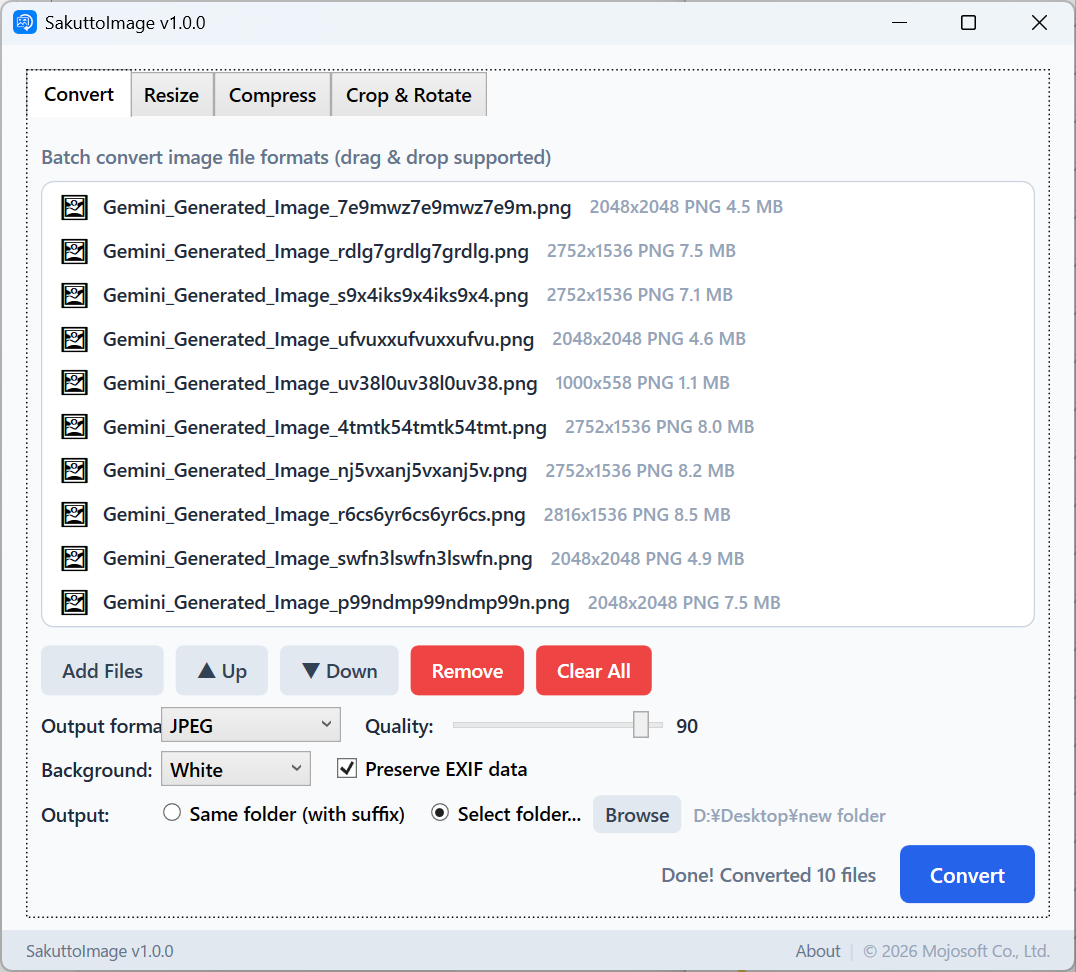Image resolution: width=1076 pixels, height=972 pixels.
Task: Click image icon beside r6cs6yr6cs6yr6cs.png
Action: tap(74, 515)
